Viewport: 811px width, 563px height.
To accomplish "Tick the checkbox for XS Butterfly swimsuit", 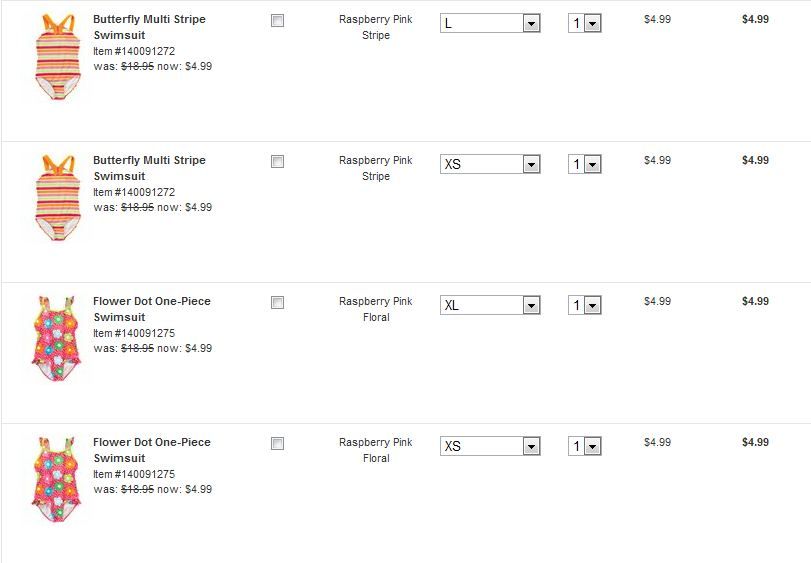I will point(277,162).
